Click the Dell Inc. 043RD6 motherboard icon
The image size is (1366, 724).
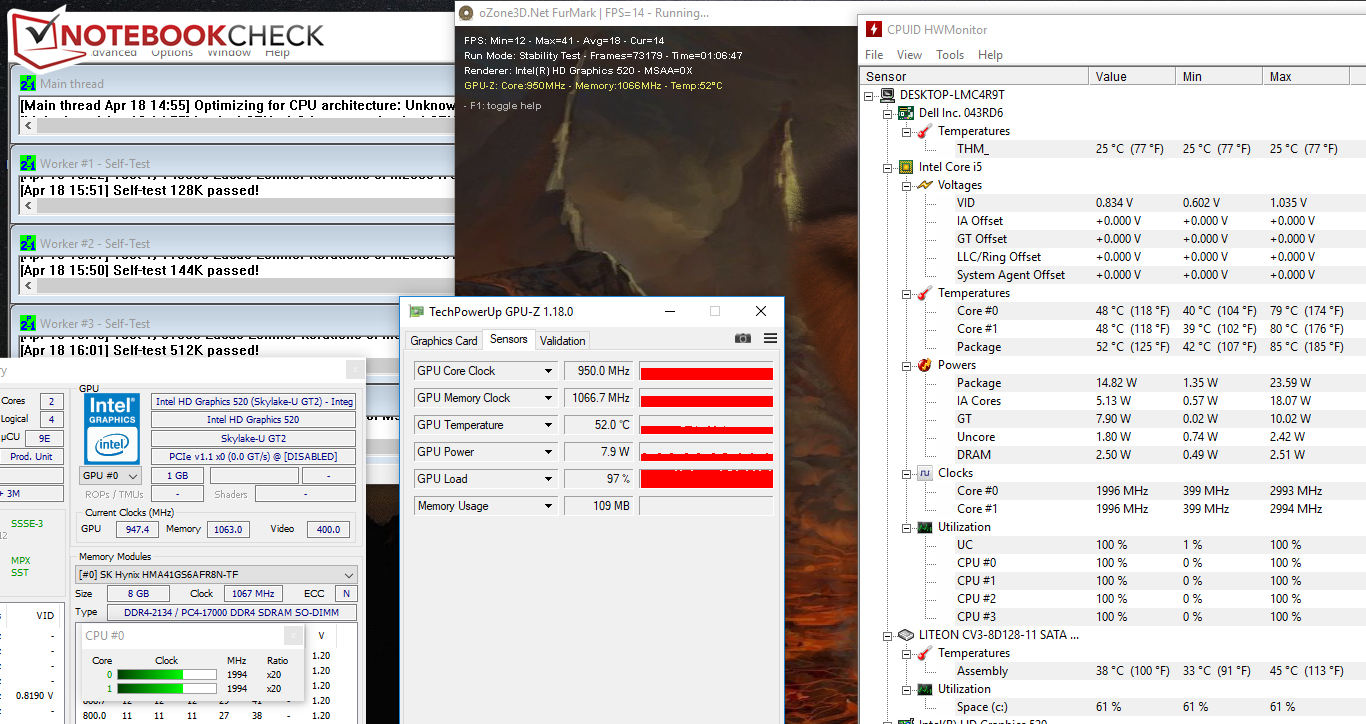(905, 113)
